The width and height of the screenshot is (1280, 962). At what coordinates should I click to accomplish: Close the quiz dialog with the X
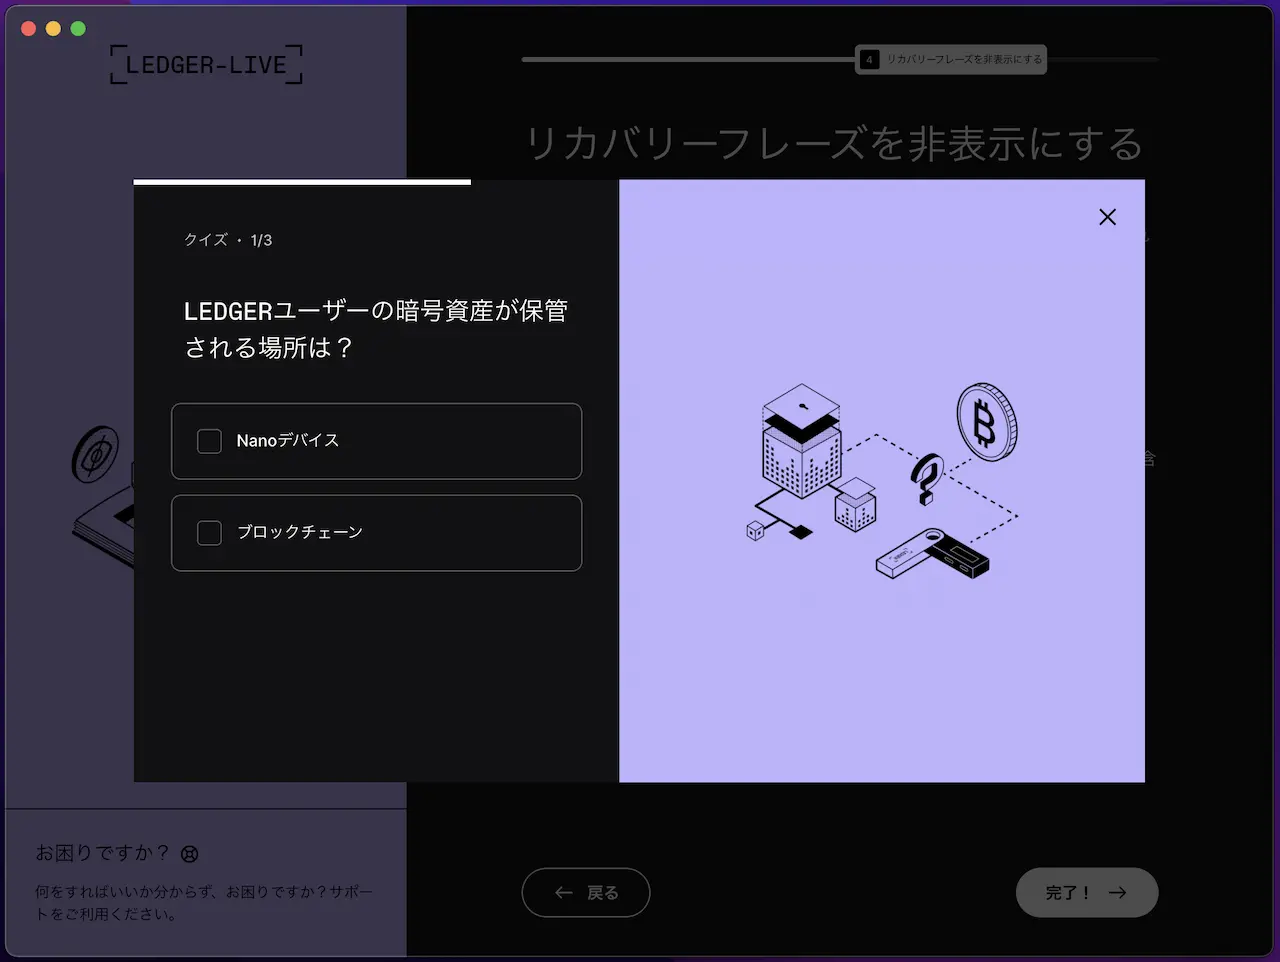pyautogui.click(x=1107, y=217)
